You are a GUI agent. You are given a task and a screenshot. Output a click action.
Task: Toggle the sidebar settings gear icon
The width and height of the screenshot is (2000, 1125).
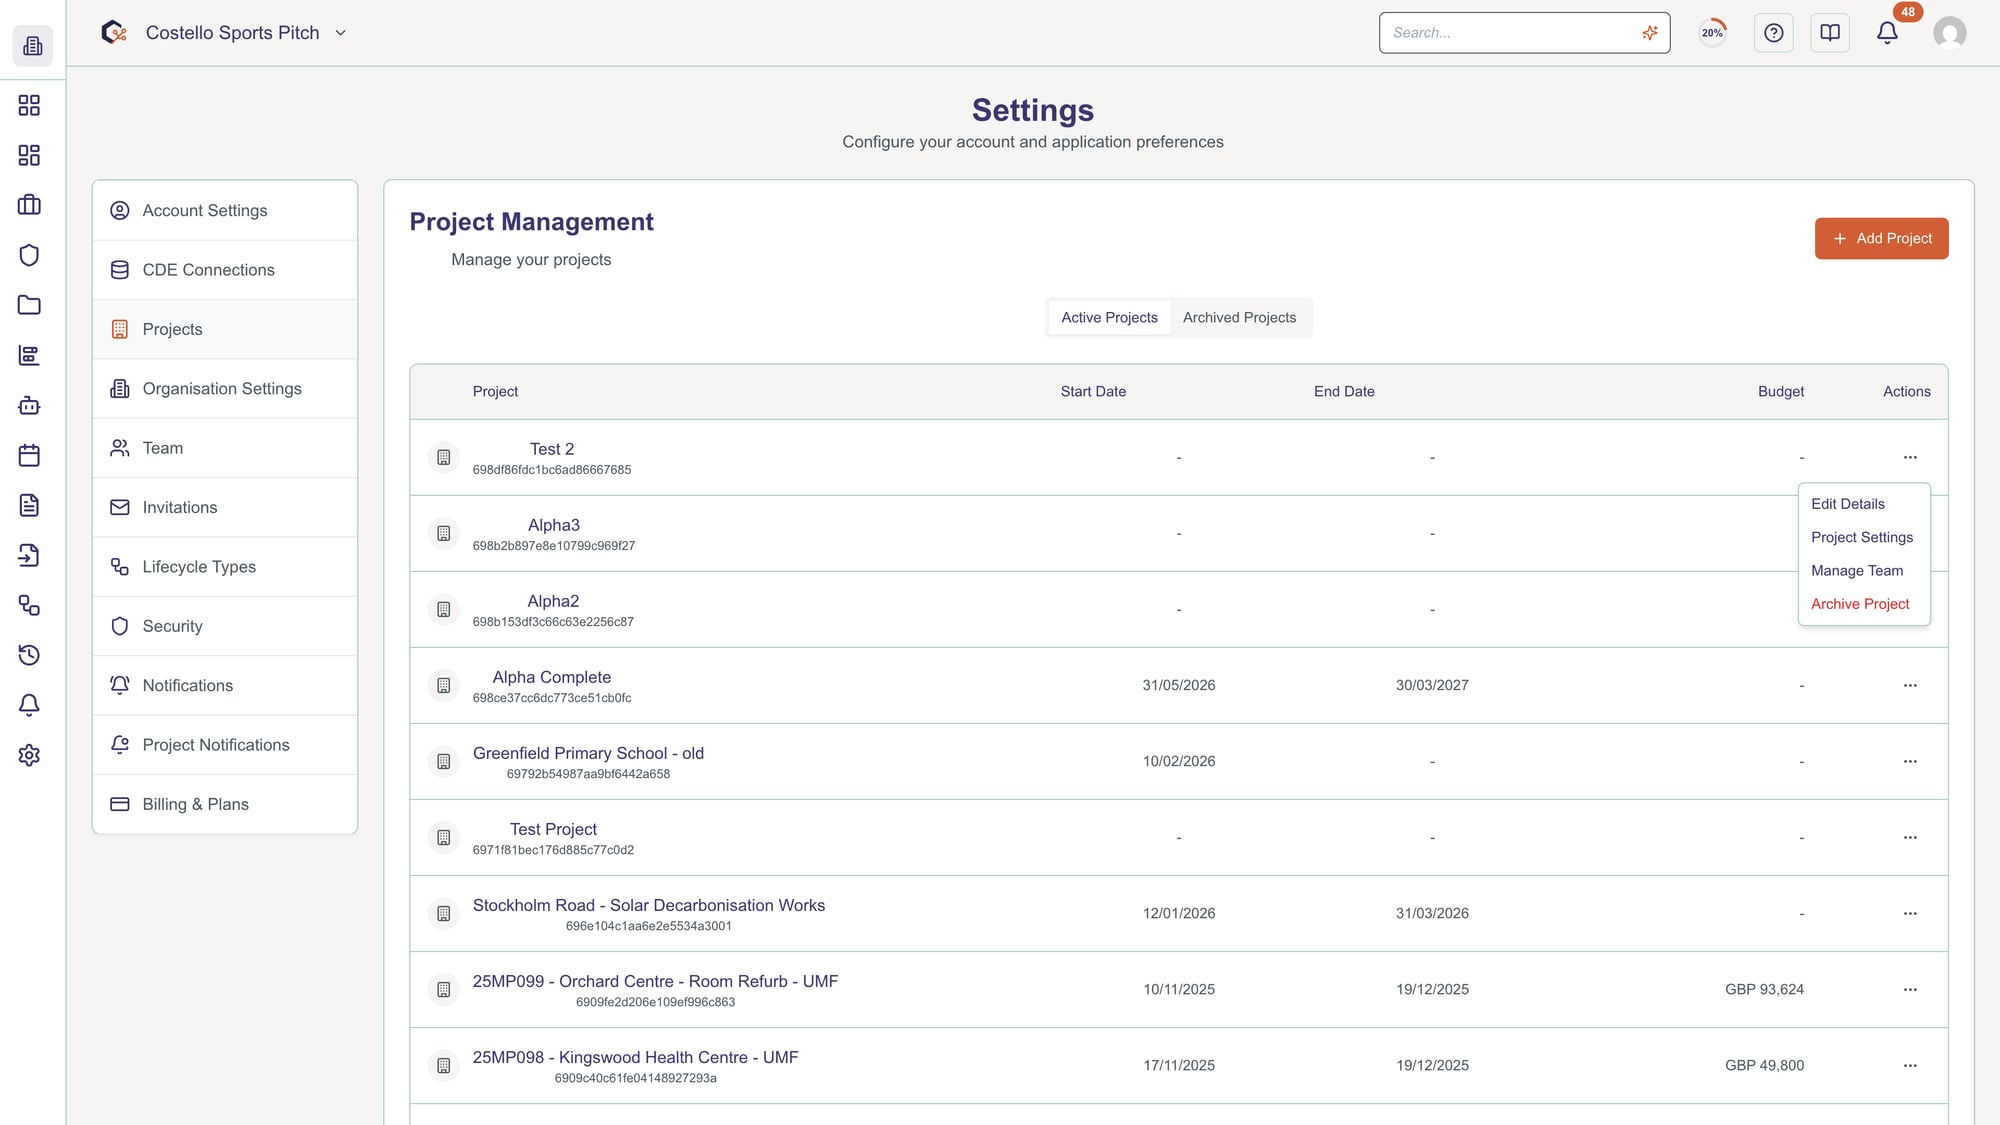click(29, 756)
